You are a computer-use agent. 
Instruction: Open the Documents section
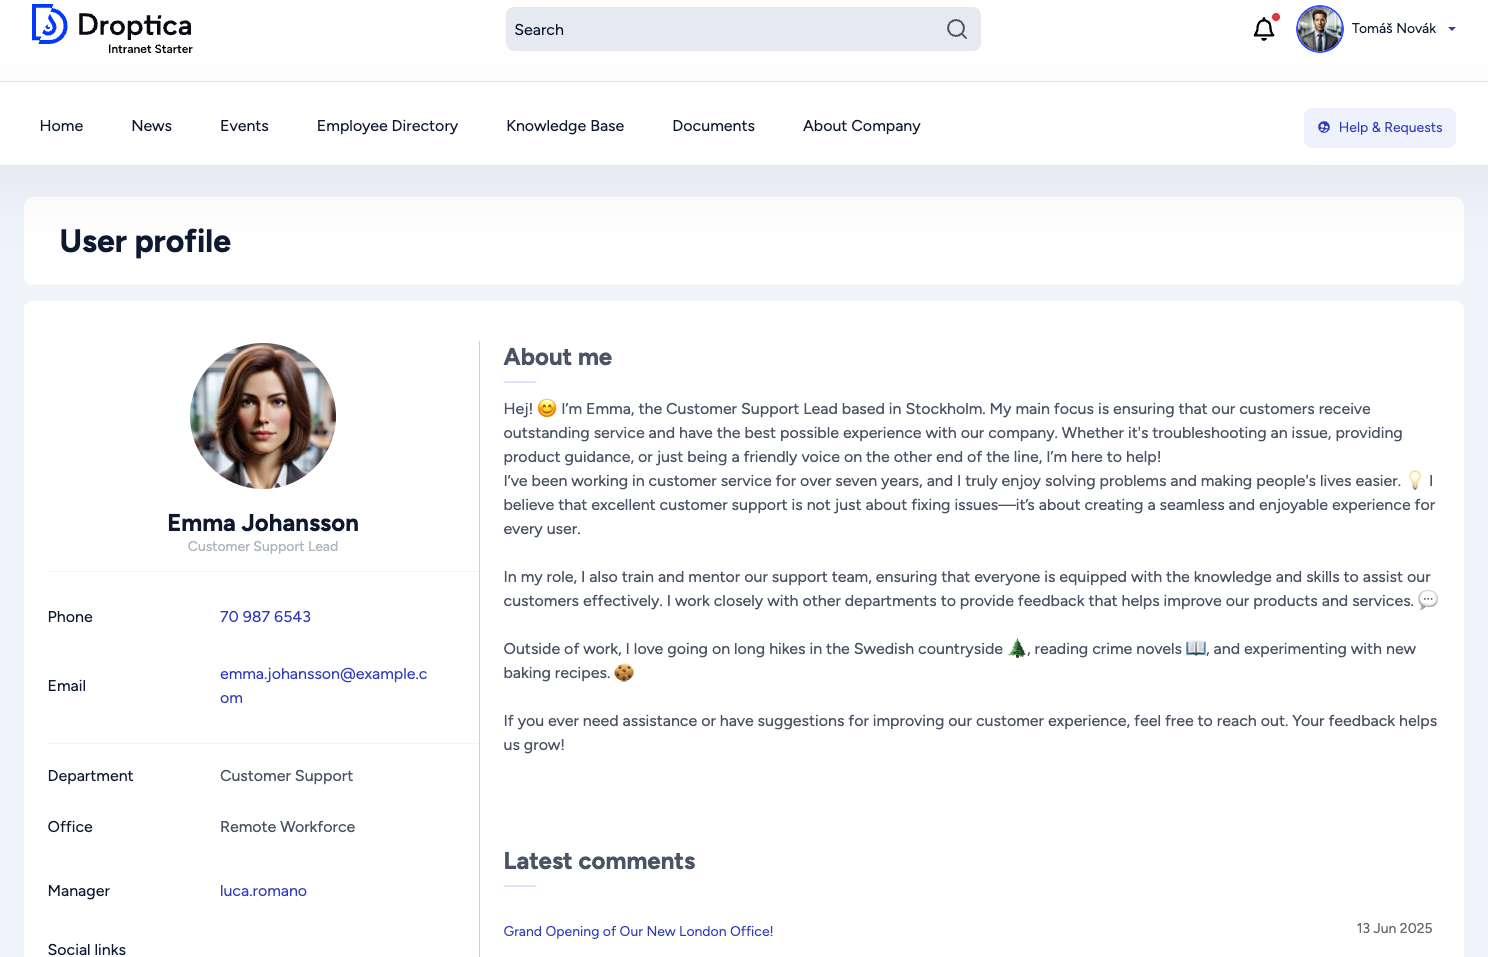713,126
